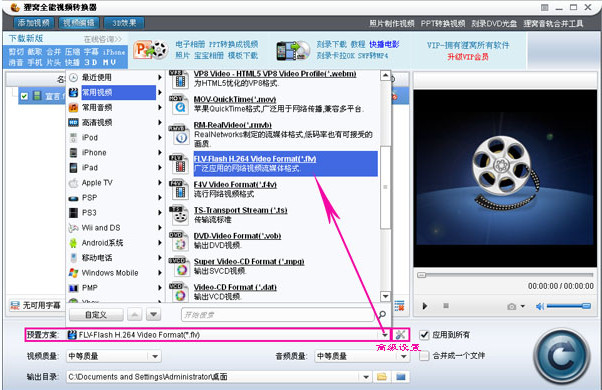Select the FLV format icon
Screen dimensions: 602x390
tap(179, 164)
